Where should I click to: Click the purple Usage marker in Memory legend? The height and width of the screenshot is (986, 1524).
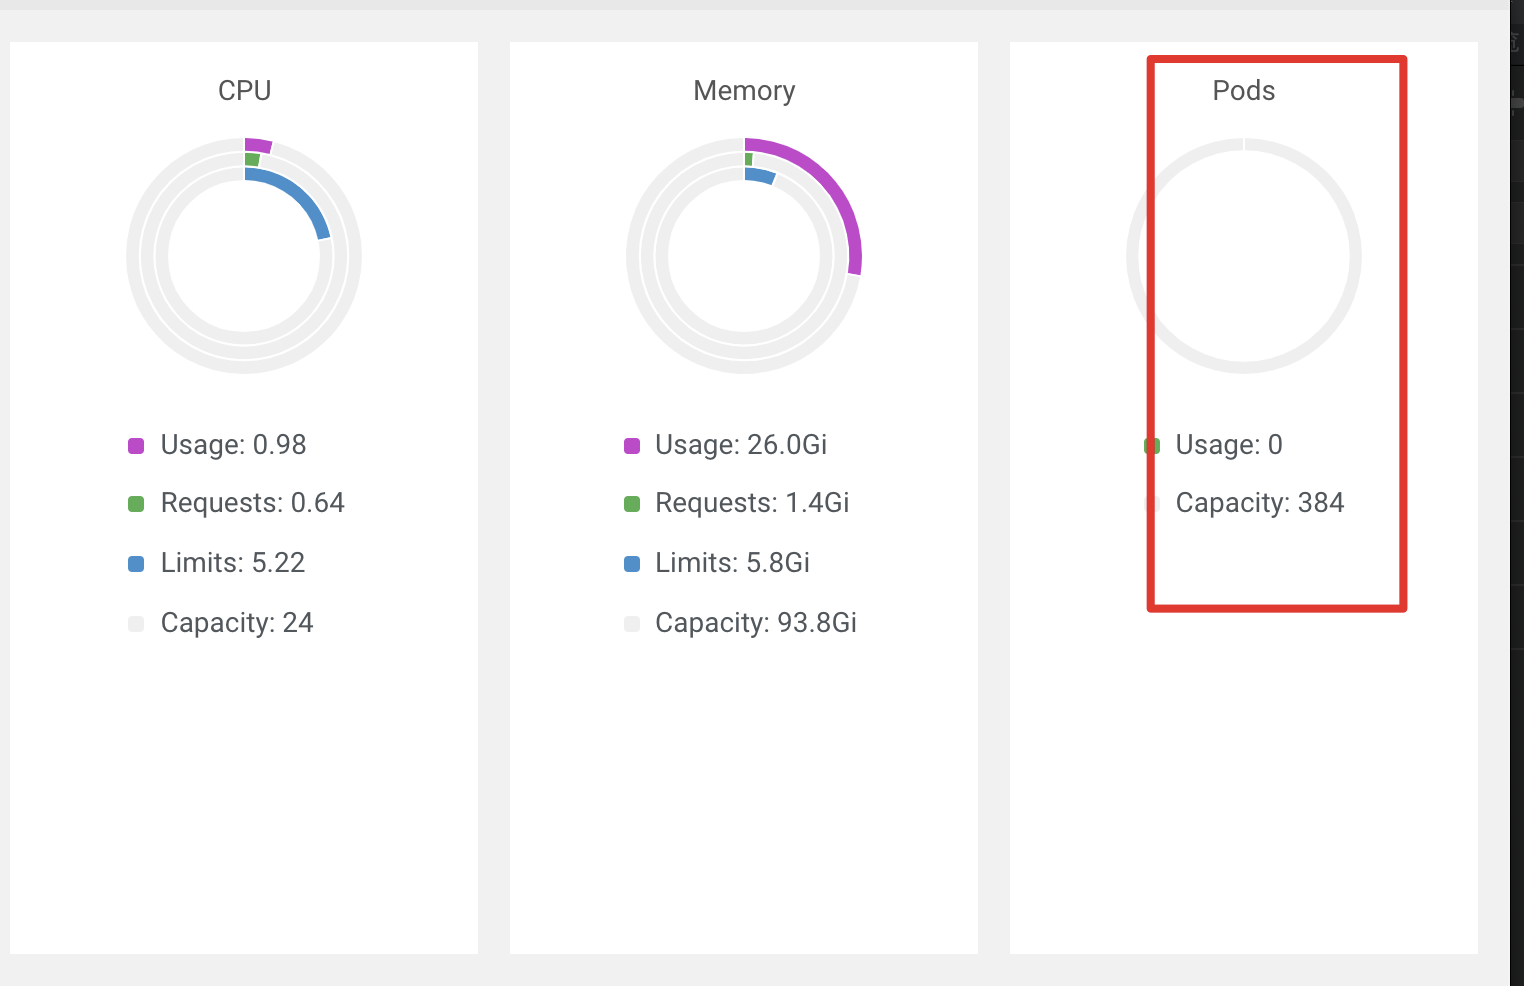click(632, 445)
